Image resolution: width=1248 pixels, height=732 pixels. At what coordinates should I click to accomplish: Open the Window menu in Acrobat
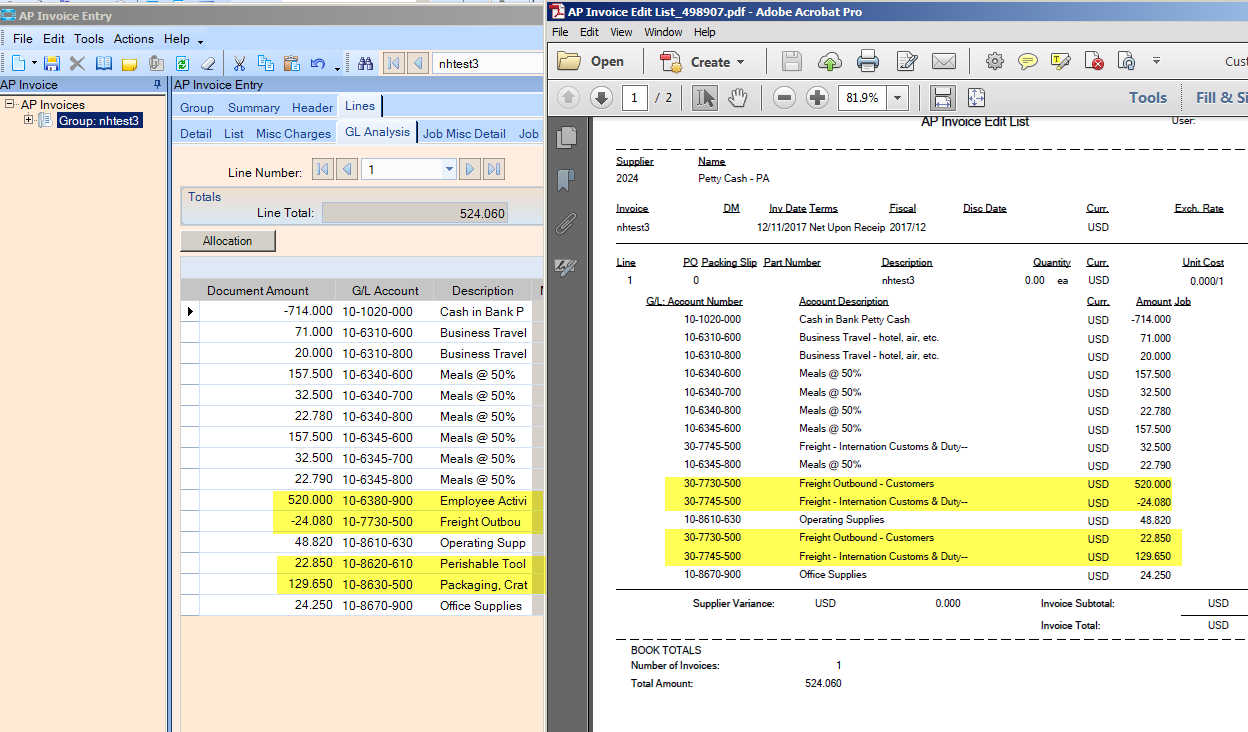pos(663,32)
